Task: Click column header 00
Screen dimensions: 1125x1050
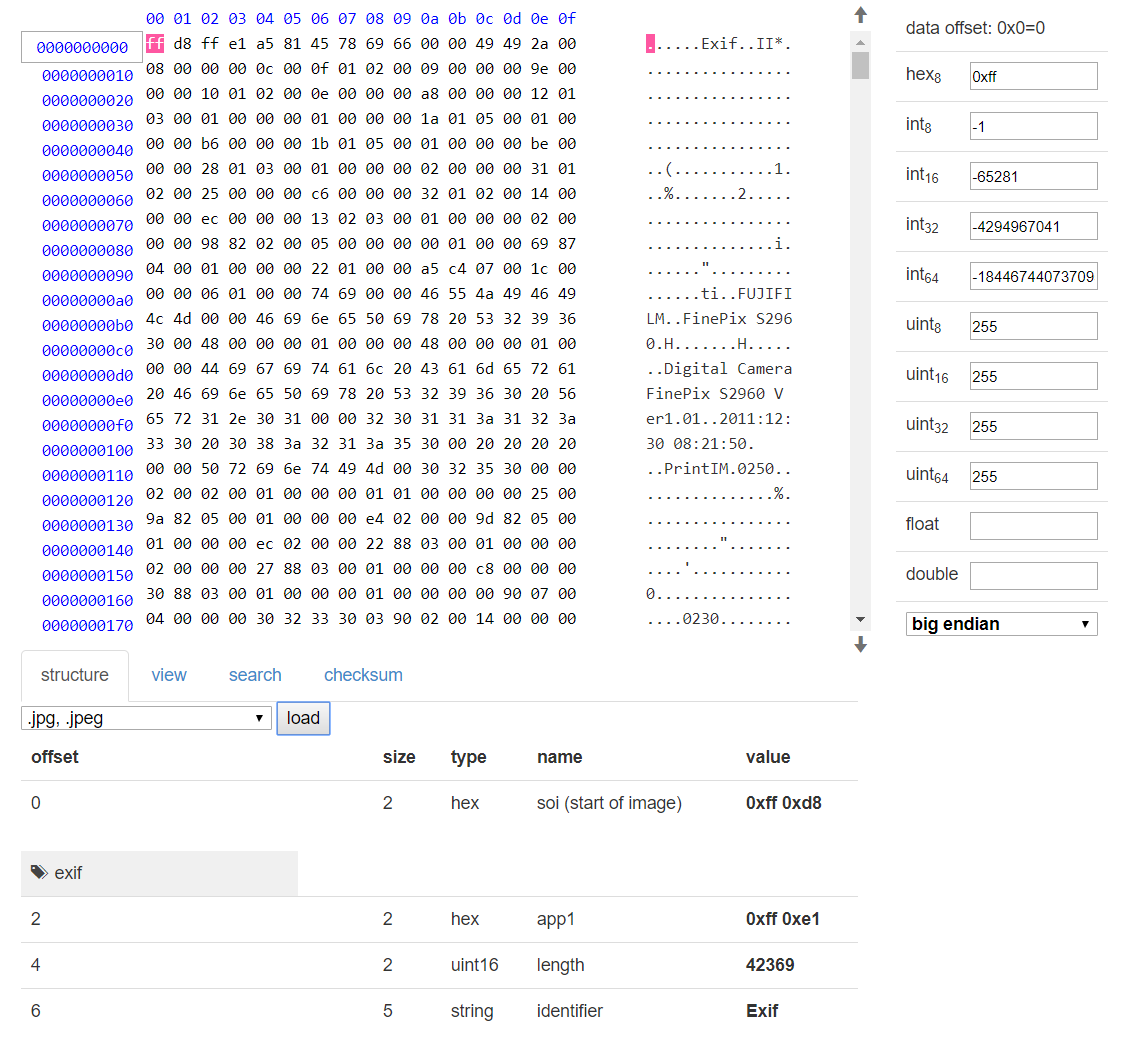Action: coord(155,19)
